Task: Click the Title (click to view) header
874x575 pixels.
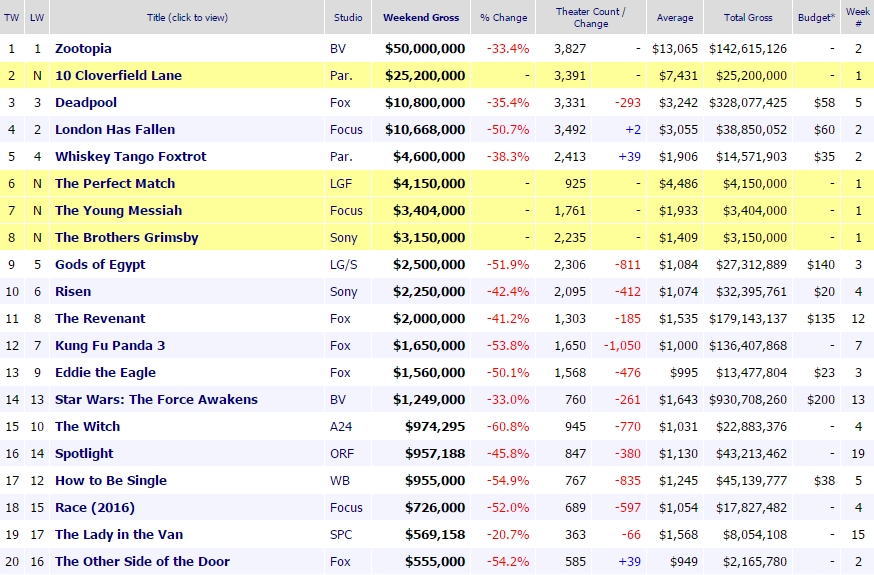Action: pos(187,17)
